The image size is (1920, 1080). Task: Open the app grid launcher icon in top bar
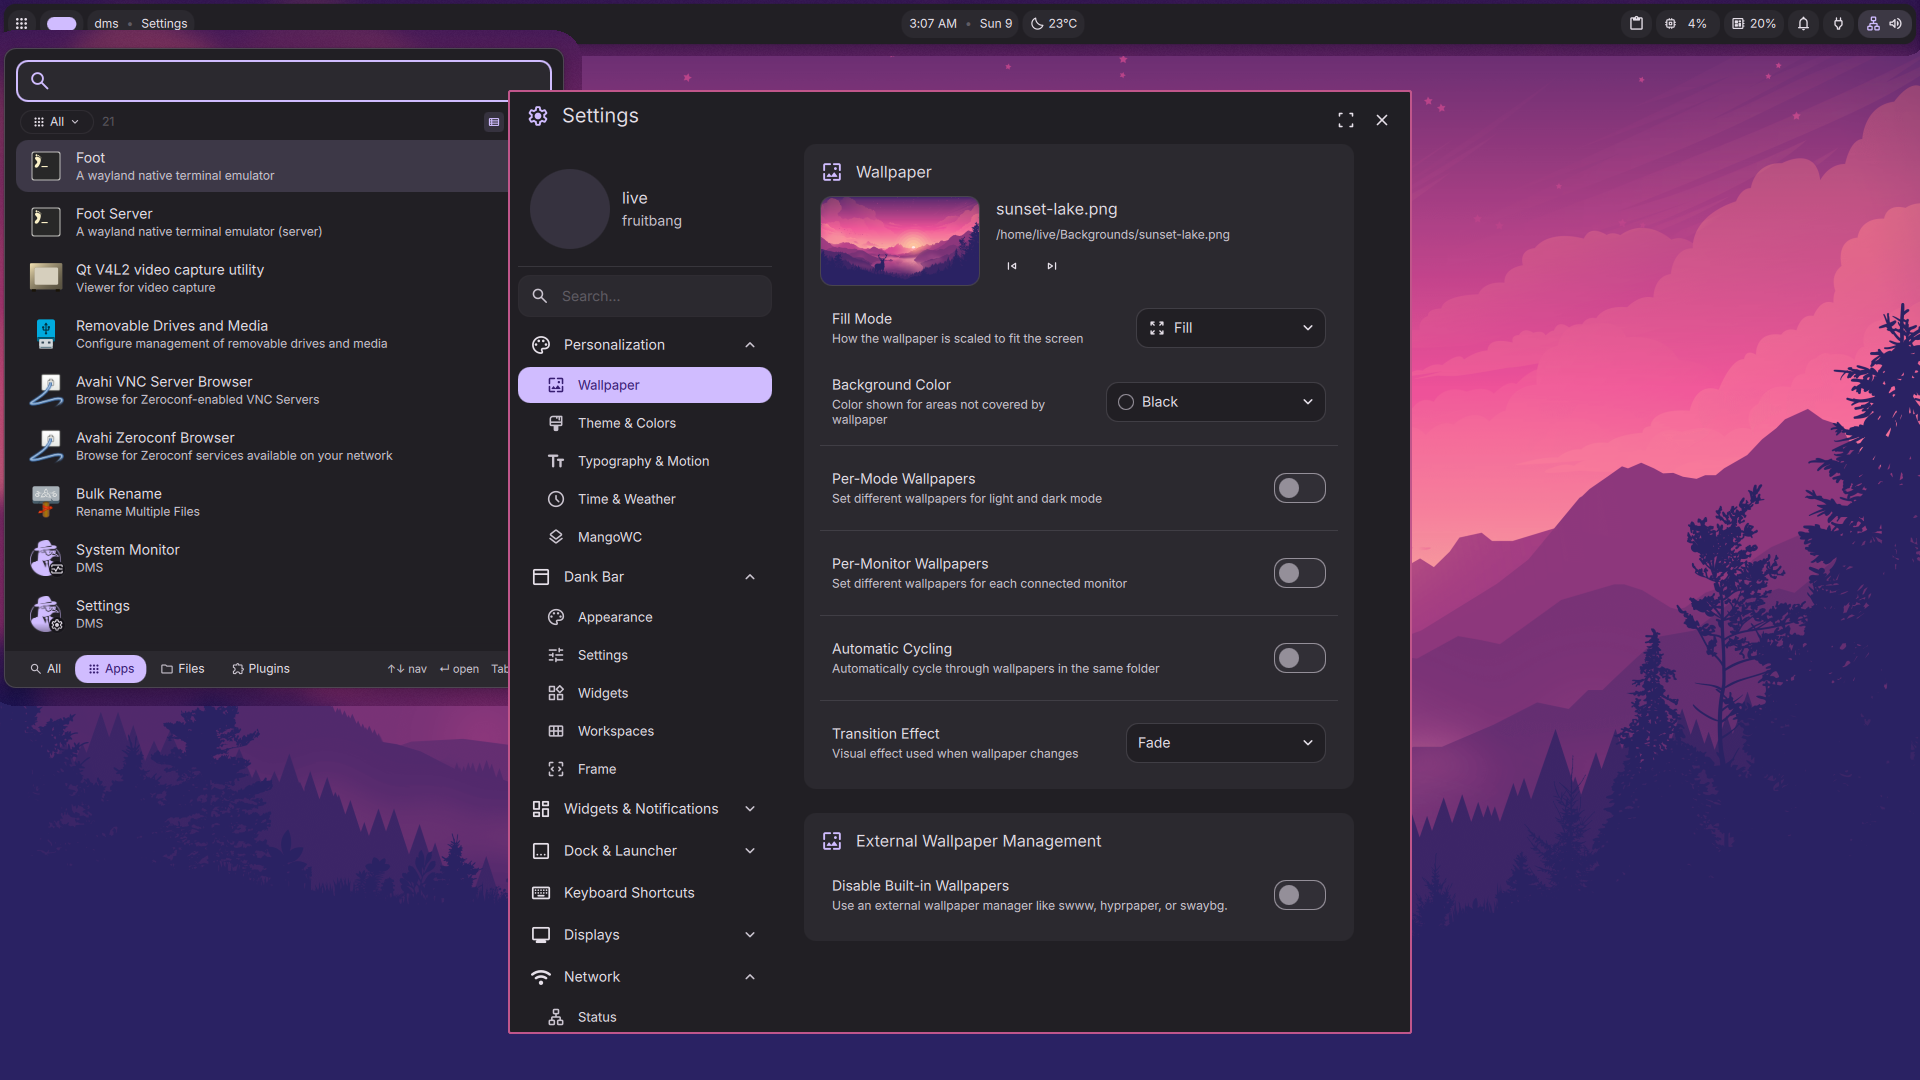21,23
